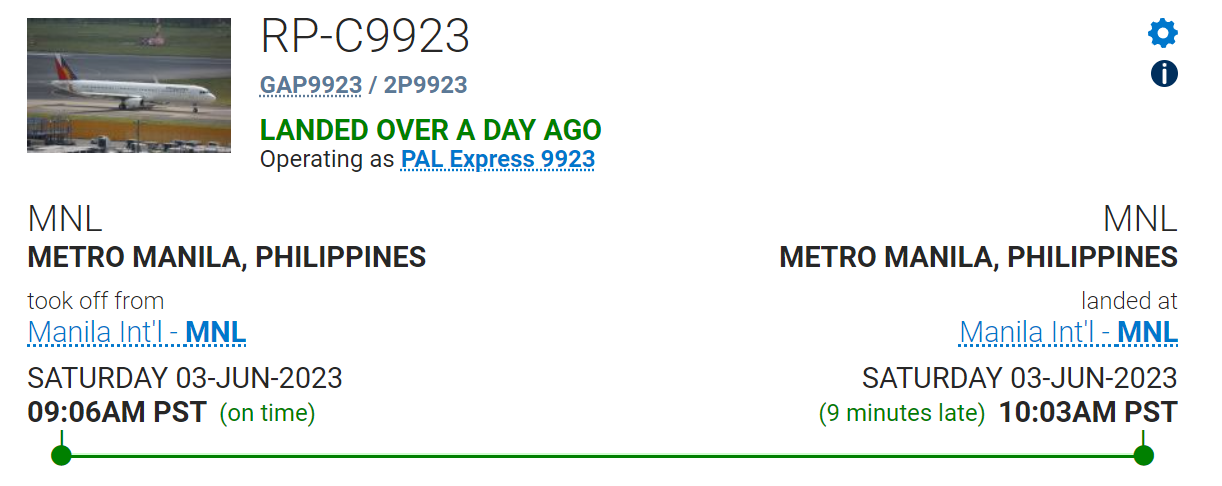Image resolution: width=1222 pixels, height=486 pixels.
Task: Click the arrival marker on the flight progress line
Action: click(1144, 456)
